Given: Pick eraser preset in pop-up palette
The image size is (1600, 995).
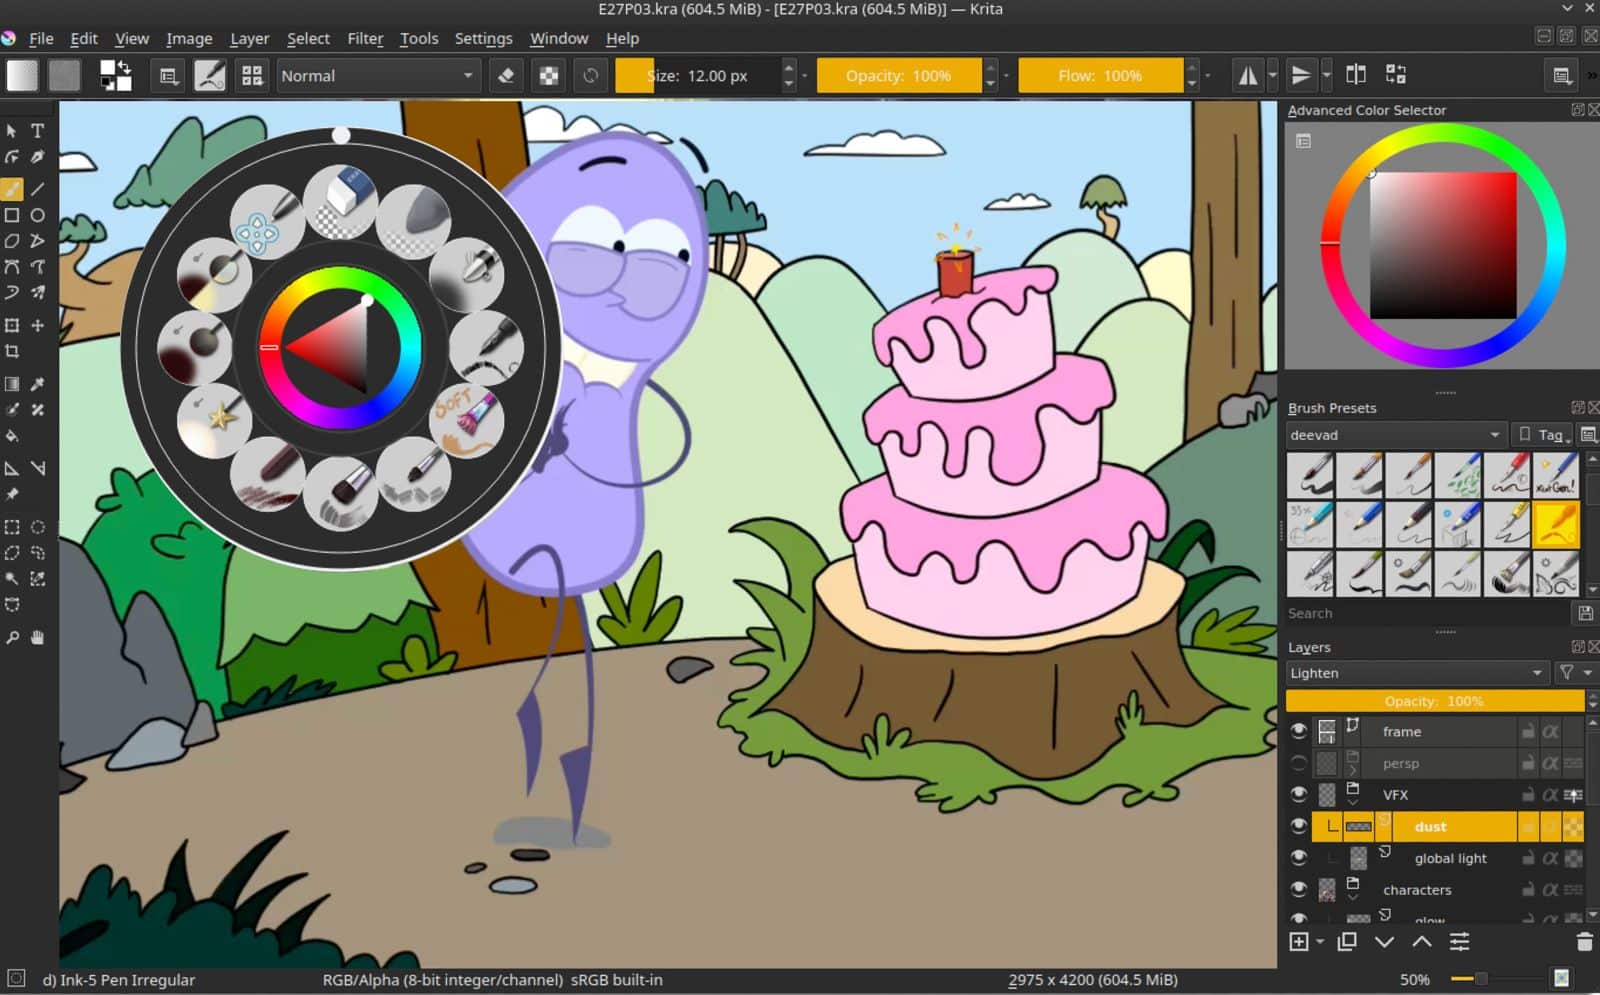Looking at the screenshot, I should [341, 200].
